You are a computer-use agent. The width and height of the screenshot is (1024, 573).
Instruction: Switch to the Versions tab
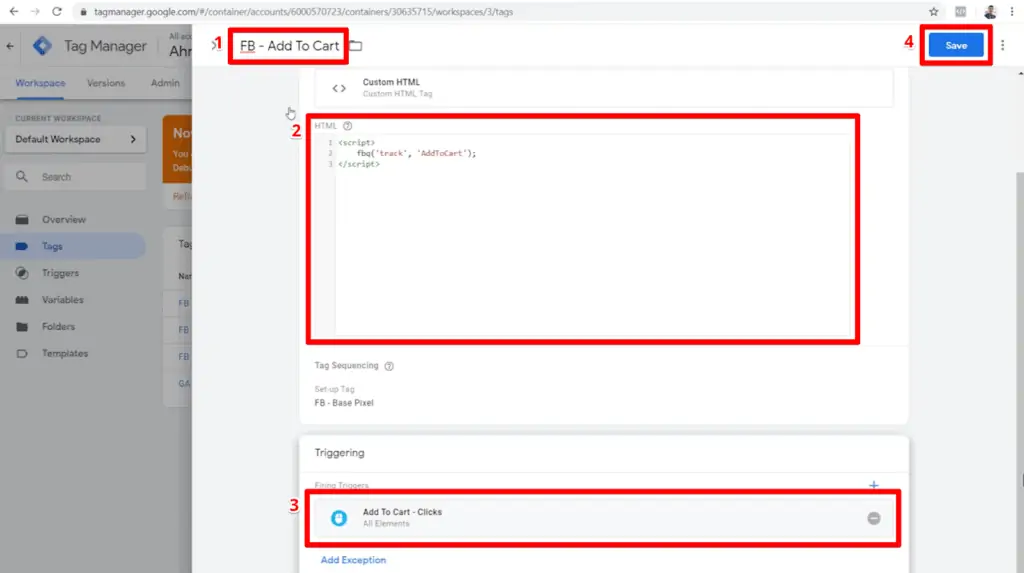pos(106,83)
